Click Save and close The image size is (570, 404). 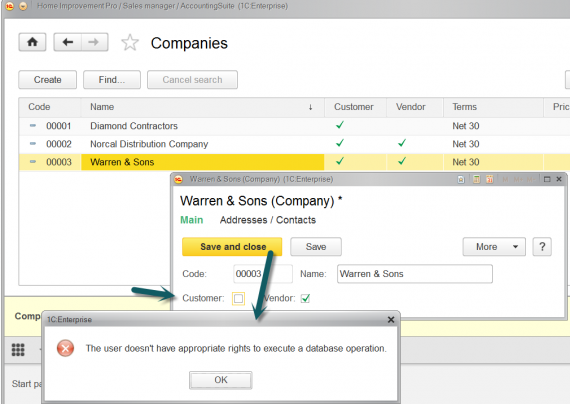pyautogui.click(x=232, y=247)
